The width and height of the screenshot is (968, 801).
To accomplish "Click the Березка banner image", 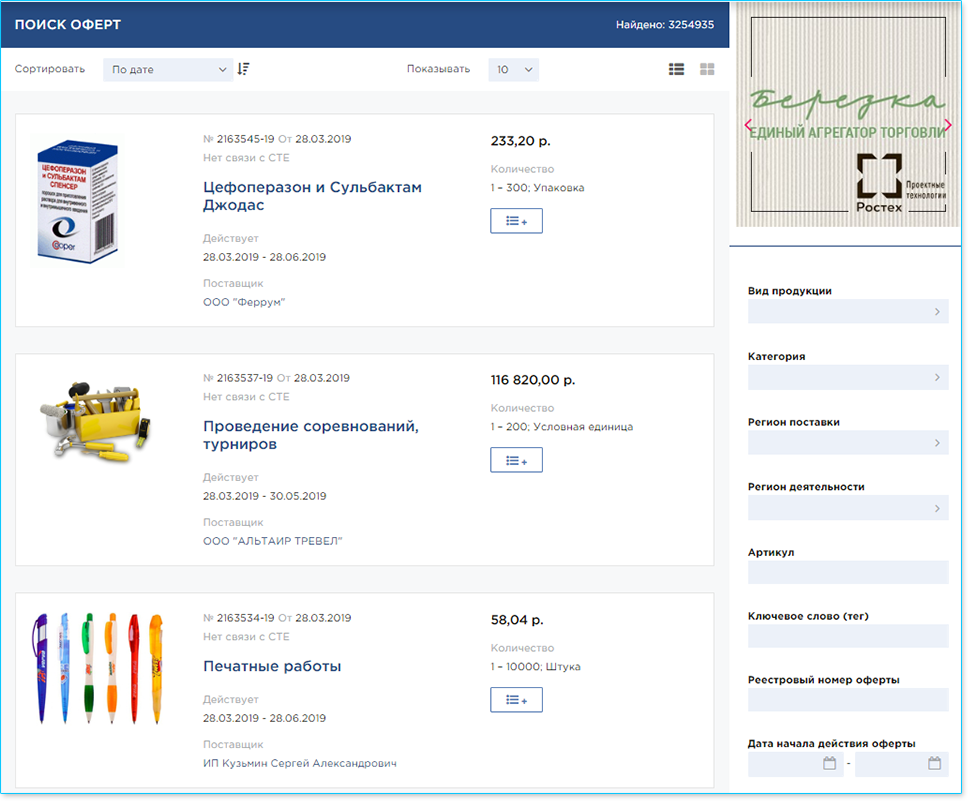I will [848, 114].
